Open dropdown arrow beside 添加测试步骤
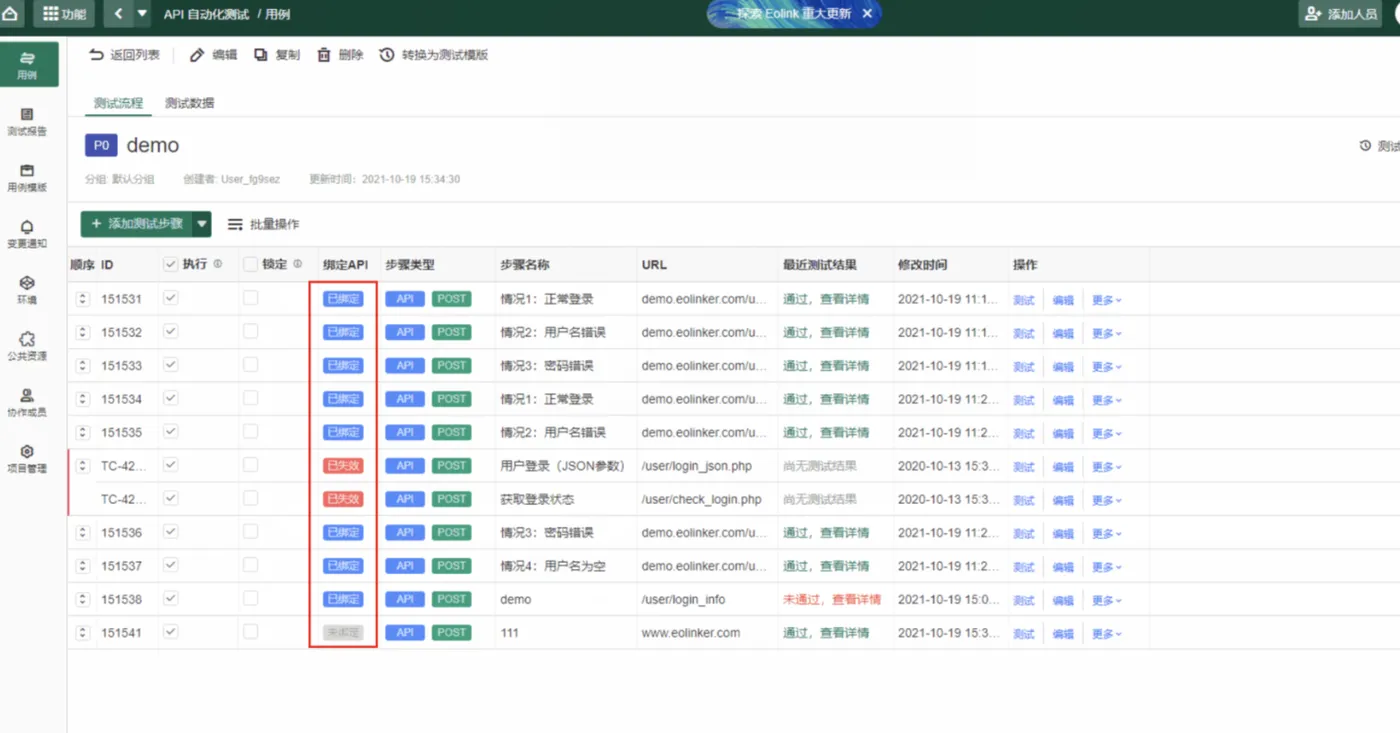 (x=203, y=224)
